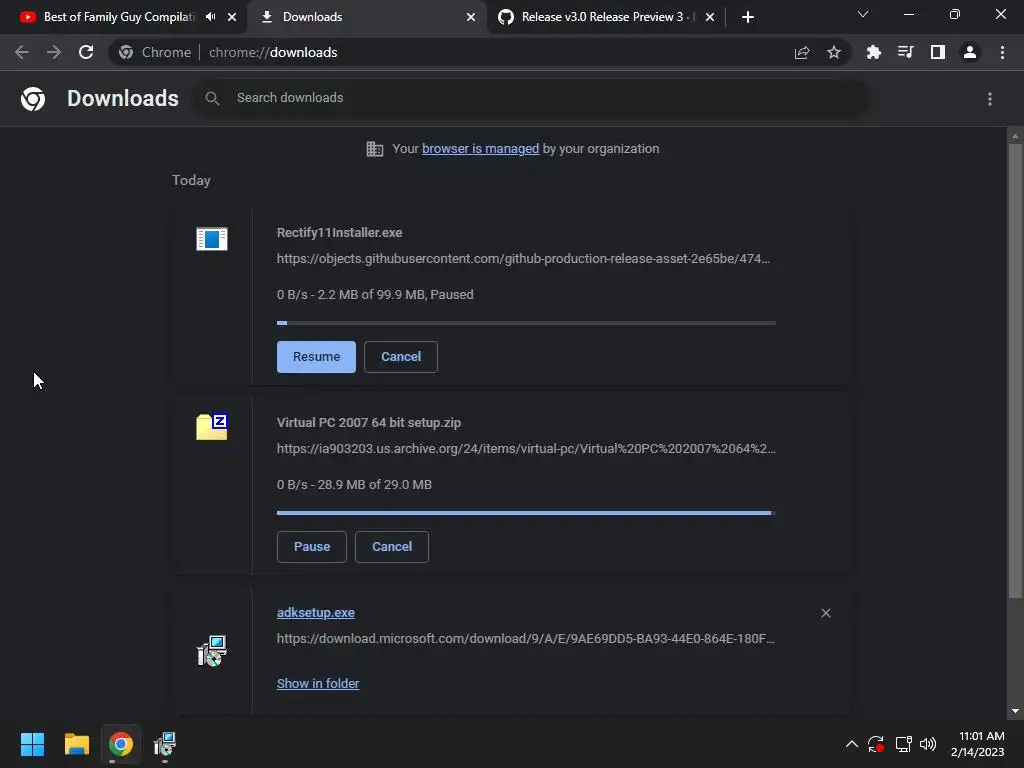Click the address bar URL chrome://downloads
The height and width of the screenshot is (768, 1024).
pos(273,52)
